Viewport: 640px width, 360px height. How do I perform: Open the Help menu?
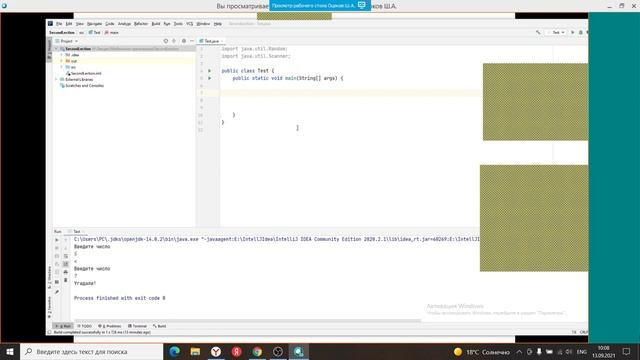218,24
